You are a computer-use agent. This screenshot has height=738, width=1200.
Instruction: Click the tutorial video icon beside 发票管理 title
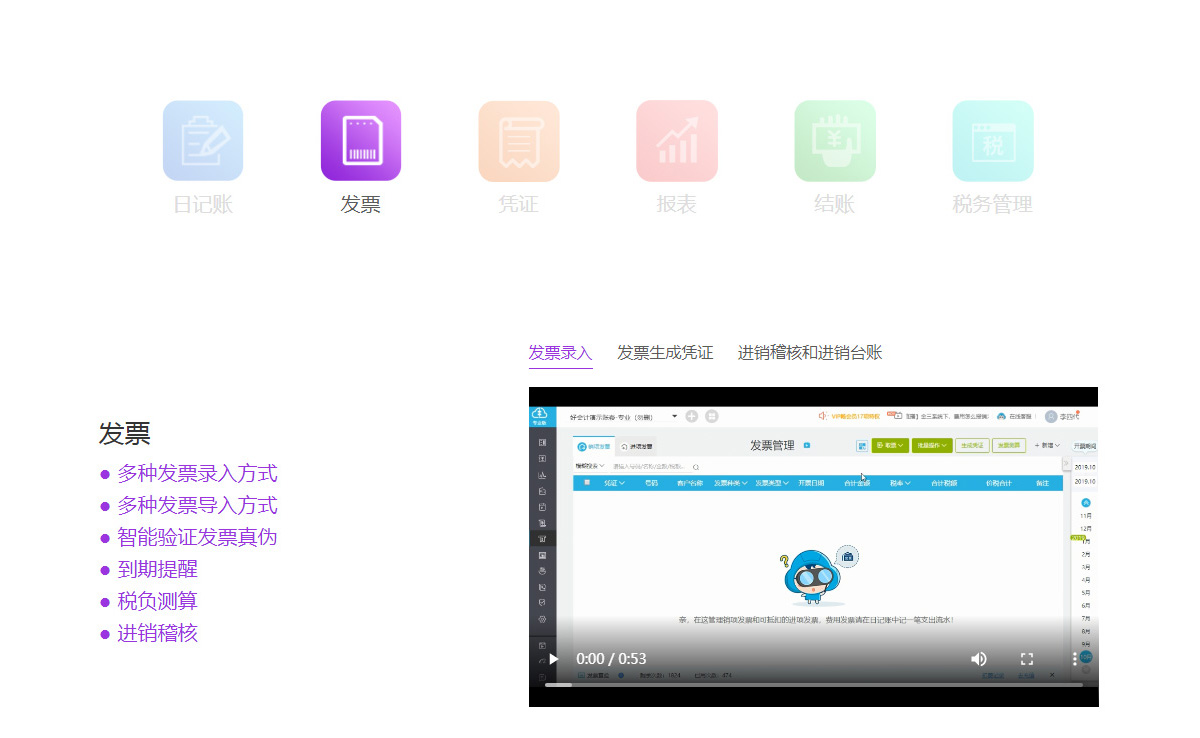pos(806,445)
